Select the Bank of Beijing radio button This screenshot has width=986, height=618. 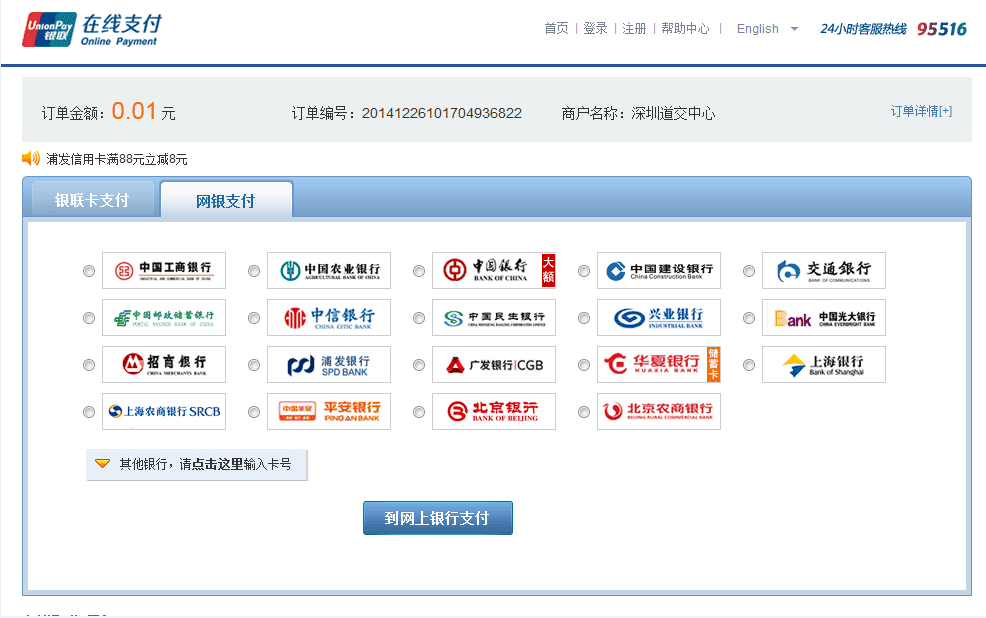pyautogui.click(x=419, y=412)
